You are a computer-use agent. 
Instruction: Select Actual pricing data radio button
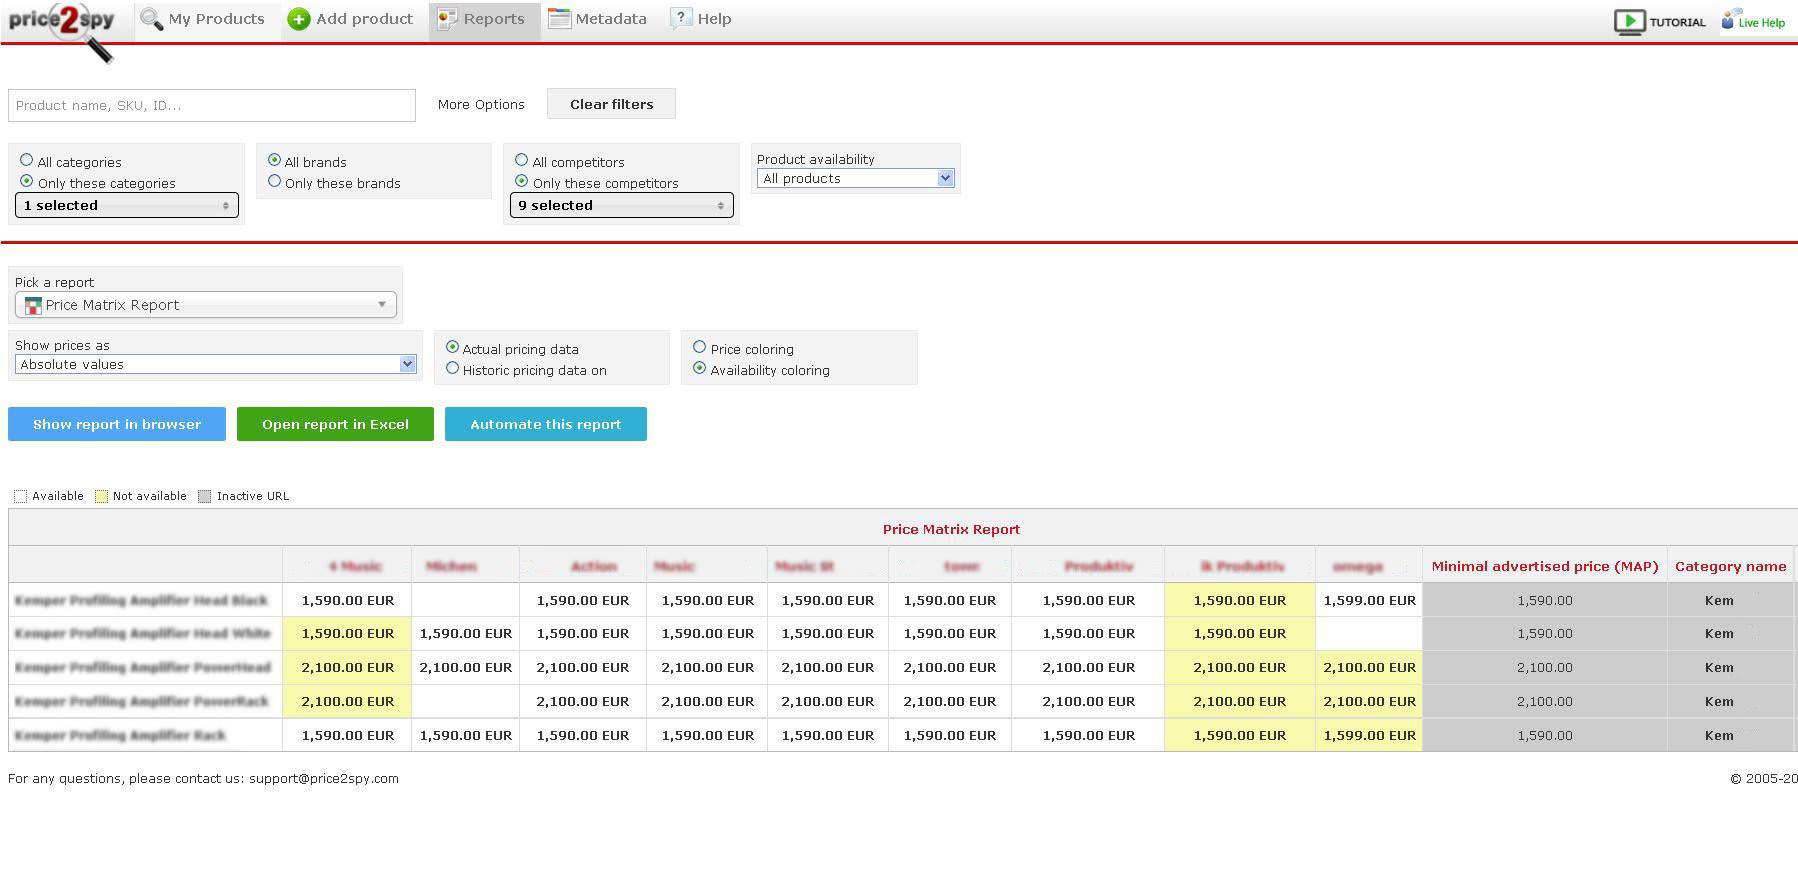(x=452, y=347)
